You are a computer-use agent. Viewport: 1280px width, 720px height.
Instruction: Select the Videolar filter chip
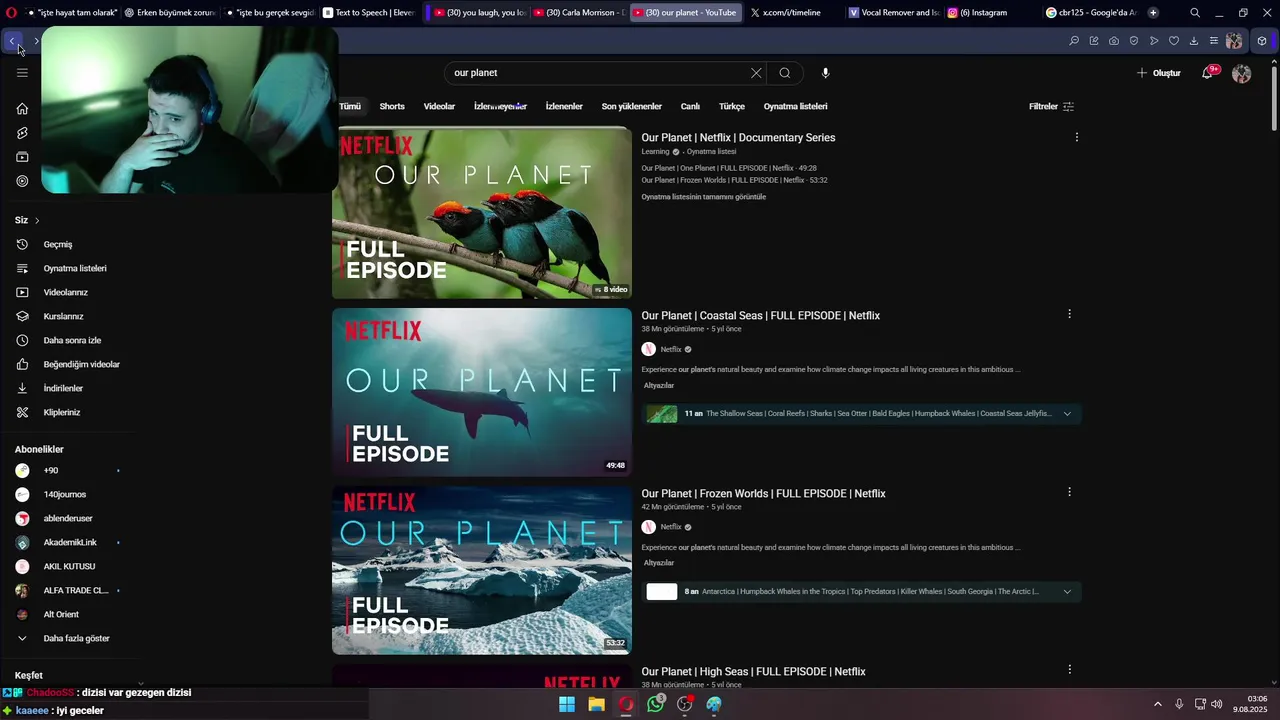pos(439,106)
